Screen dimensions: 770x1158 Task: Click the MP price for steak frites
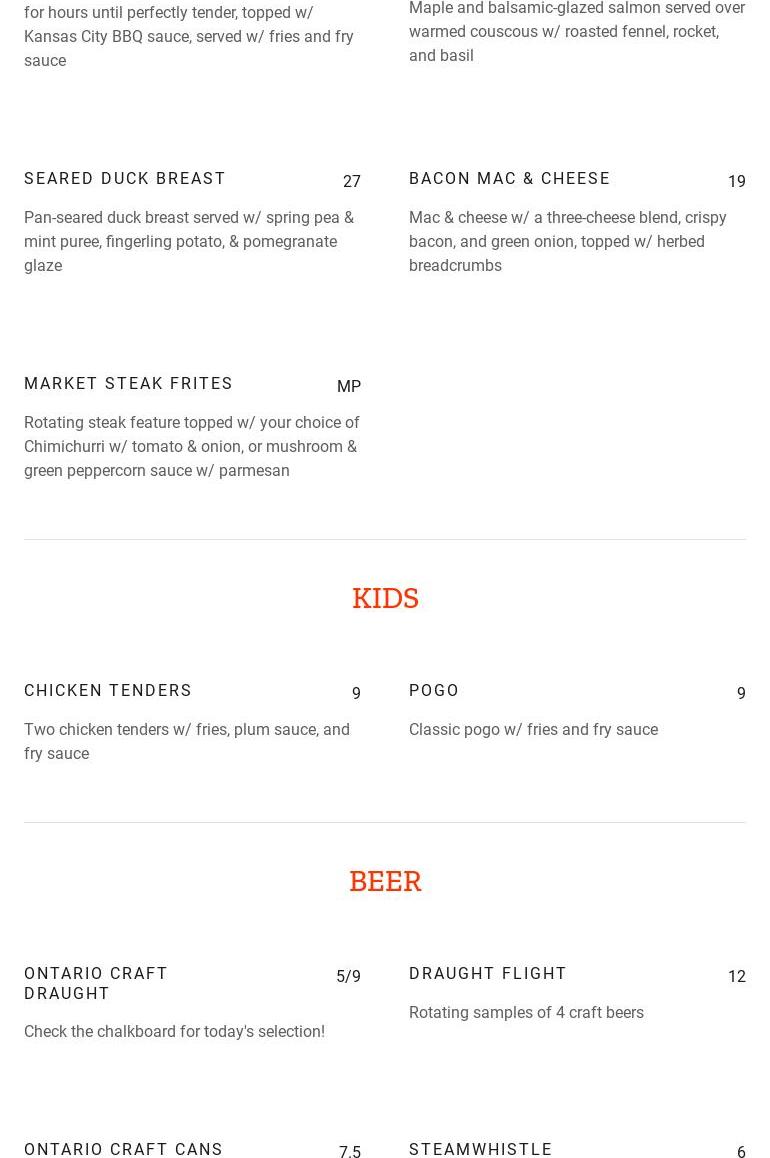348,386
